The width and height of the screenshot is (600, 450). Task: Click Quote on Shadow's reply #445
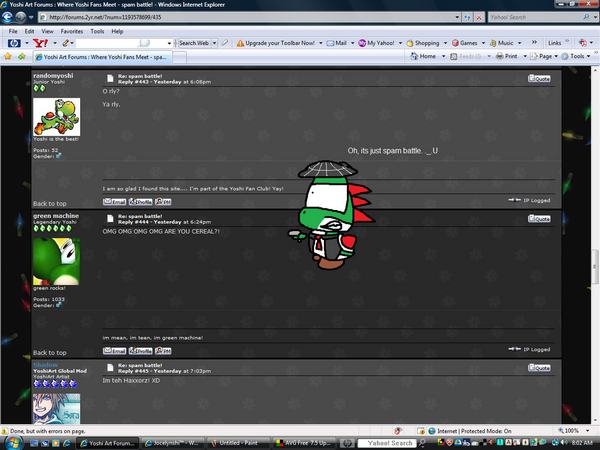click(x=539, y=368)
